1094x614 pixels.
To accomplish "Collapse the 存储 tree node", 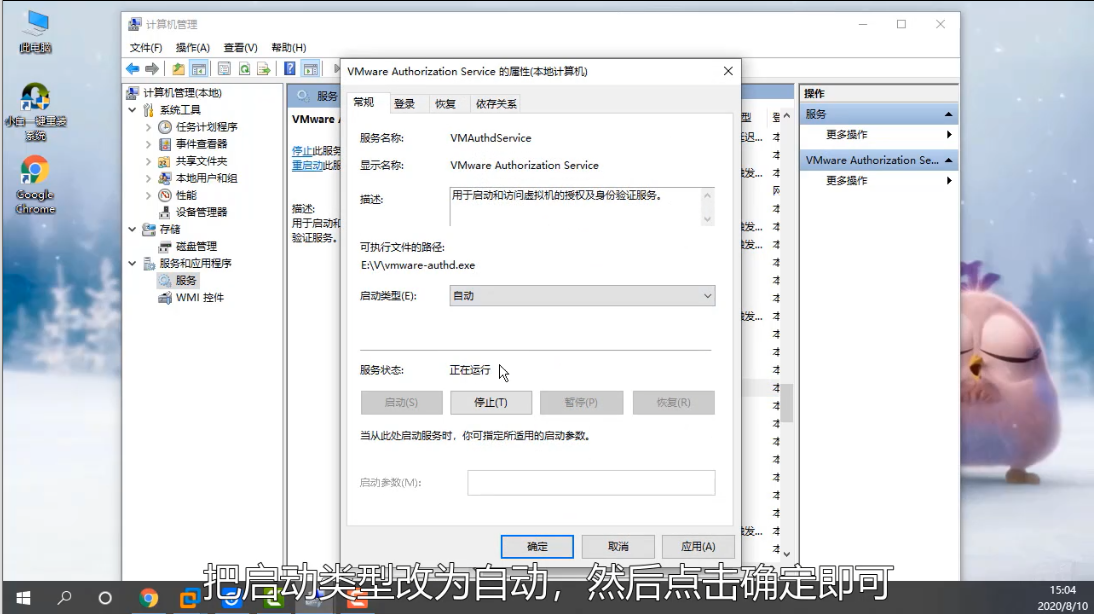I will [133, 229].
